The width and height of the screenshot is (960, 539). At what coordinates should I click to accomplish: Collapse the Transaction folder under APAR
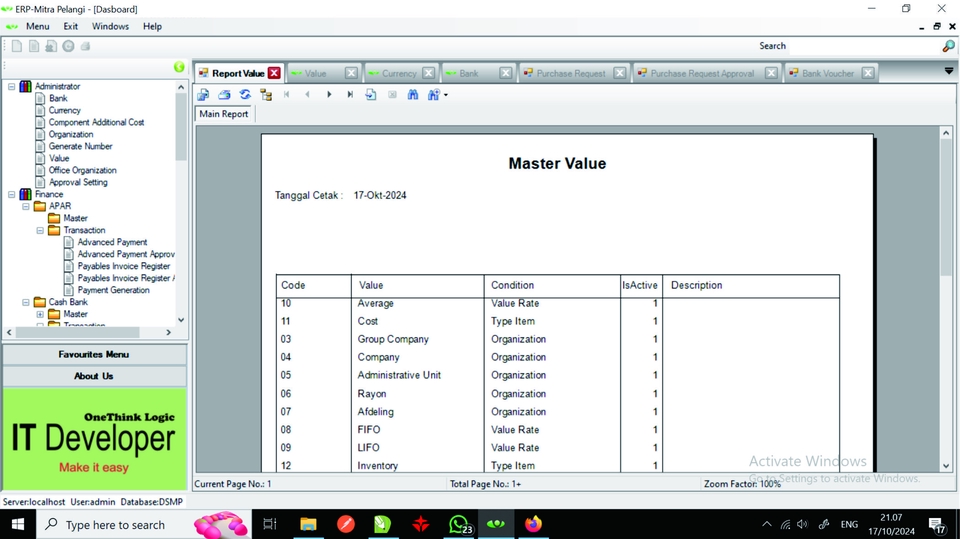pyautogui.click(x=40, y=230)
